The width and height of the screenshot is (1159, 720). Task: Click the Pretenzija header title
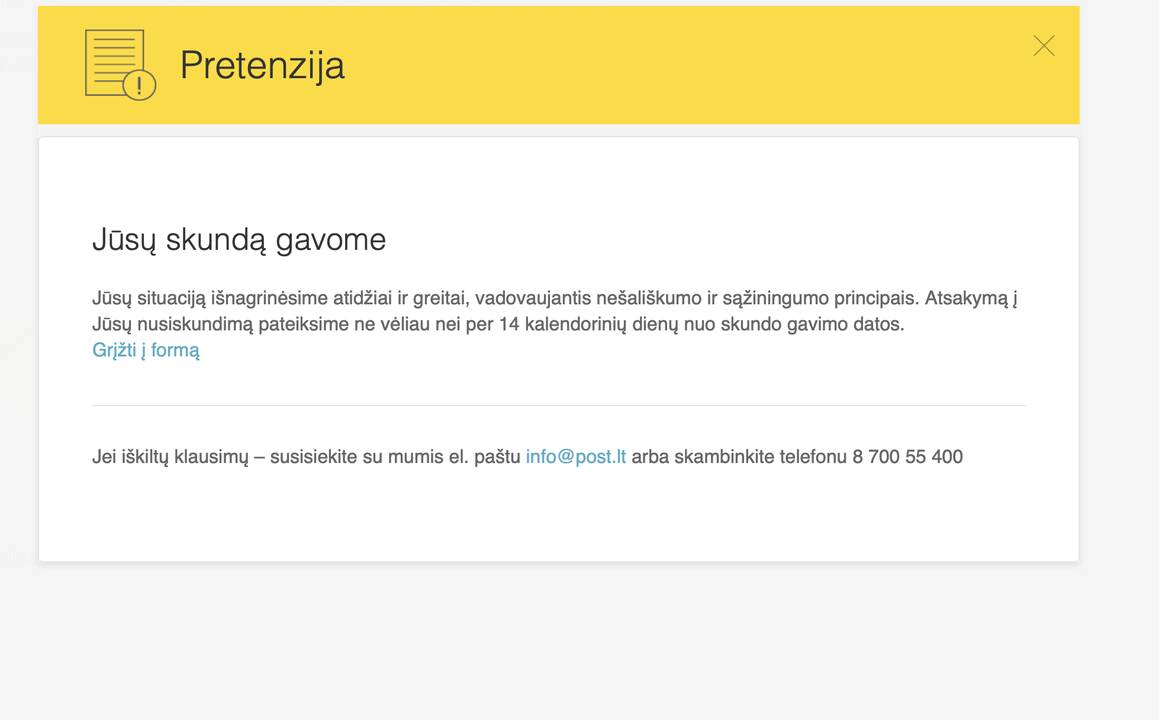(262, 65)
